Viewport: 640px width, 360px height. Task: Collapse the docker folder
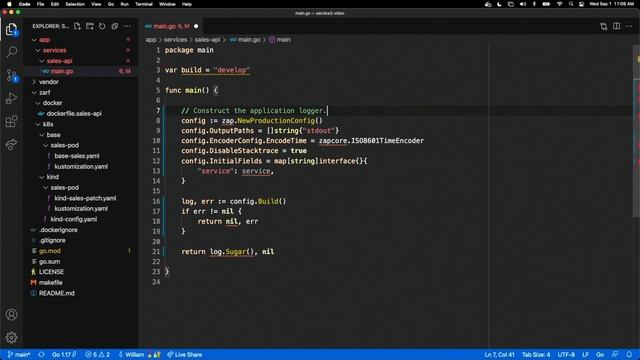(81, 103)
